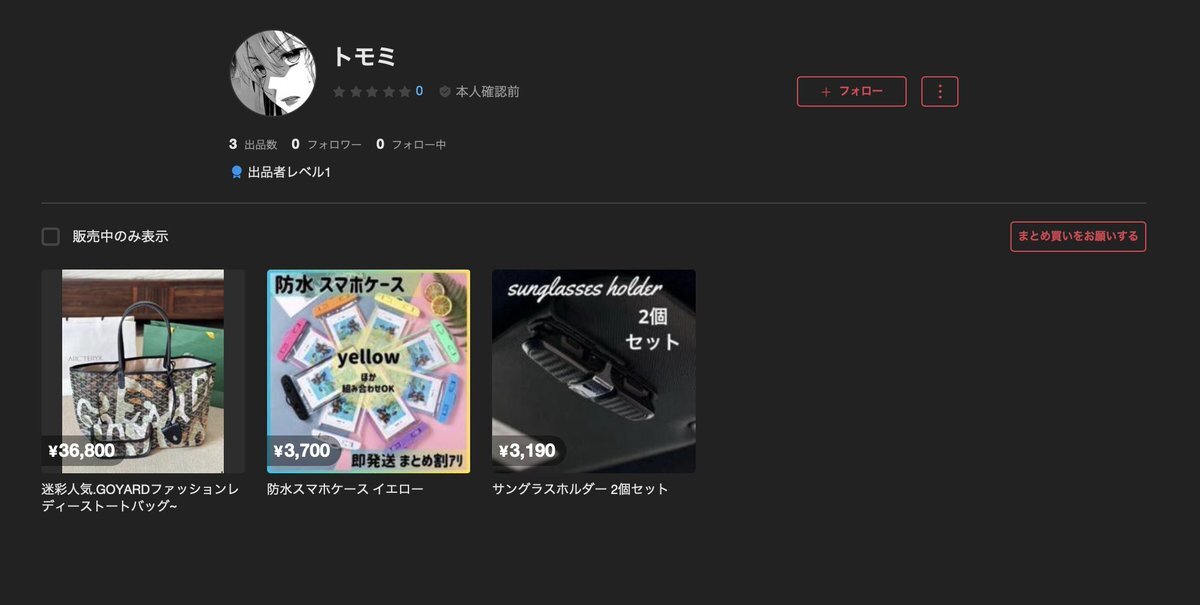Click the blue rating count 0
The width and height of the screenshot is (1200, 605).
pos(419,91)
